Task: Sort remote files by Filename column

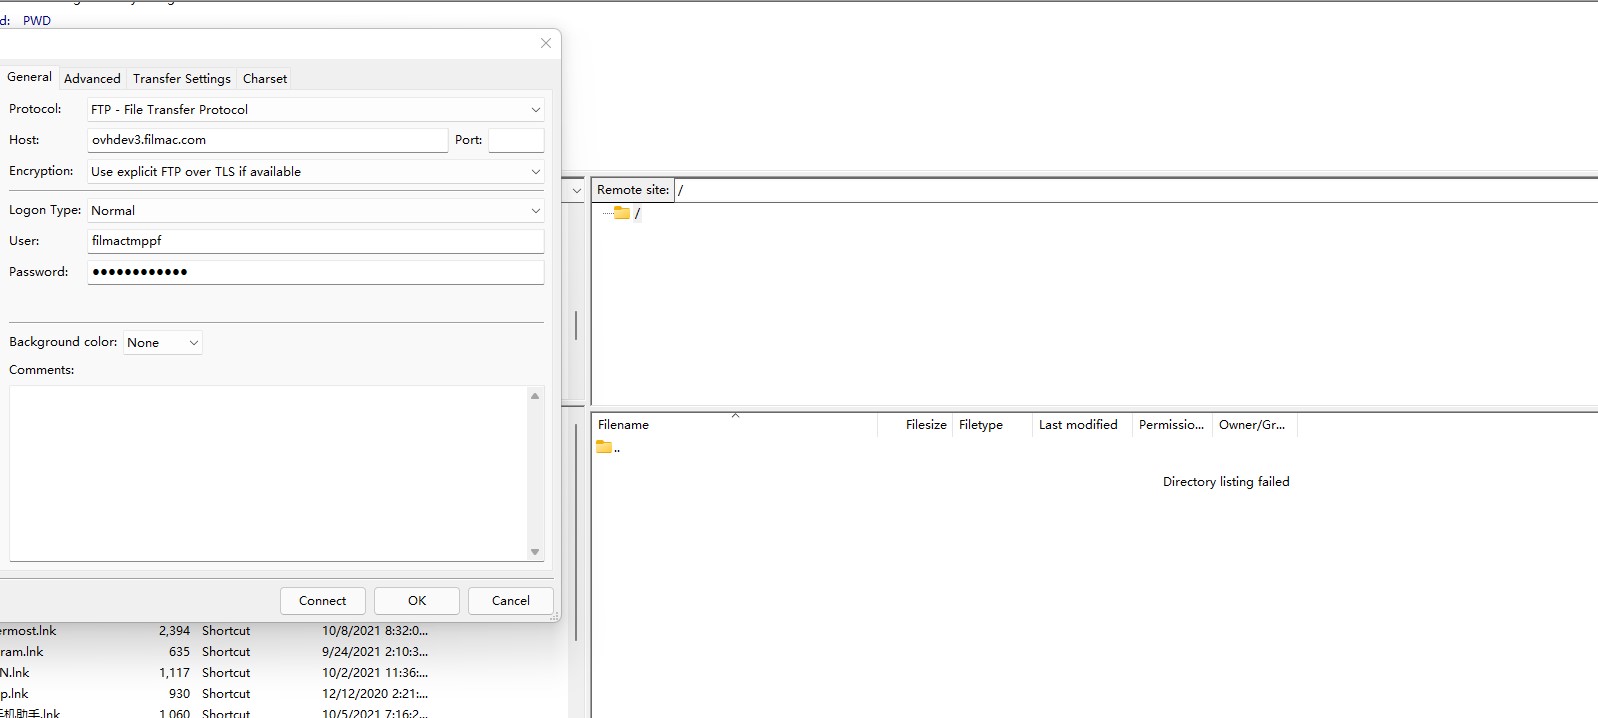Action: (x=735, y=425)
